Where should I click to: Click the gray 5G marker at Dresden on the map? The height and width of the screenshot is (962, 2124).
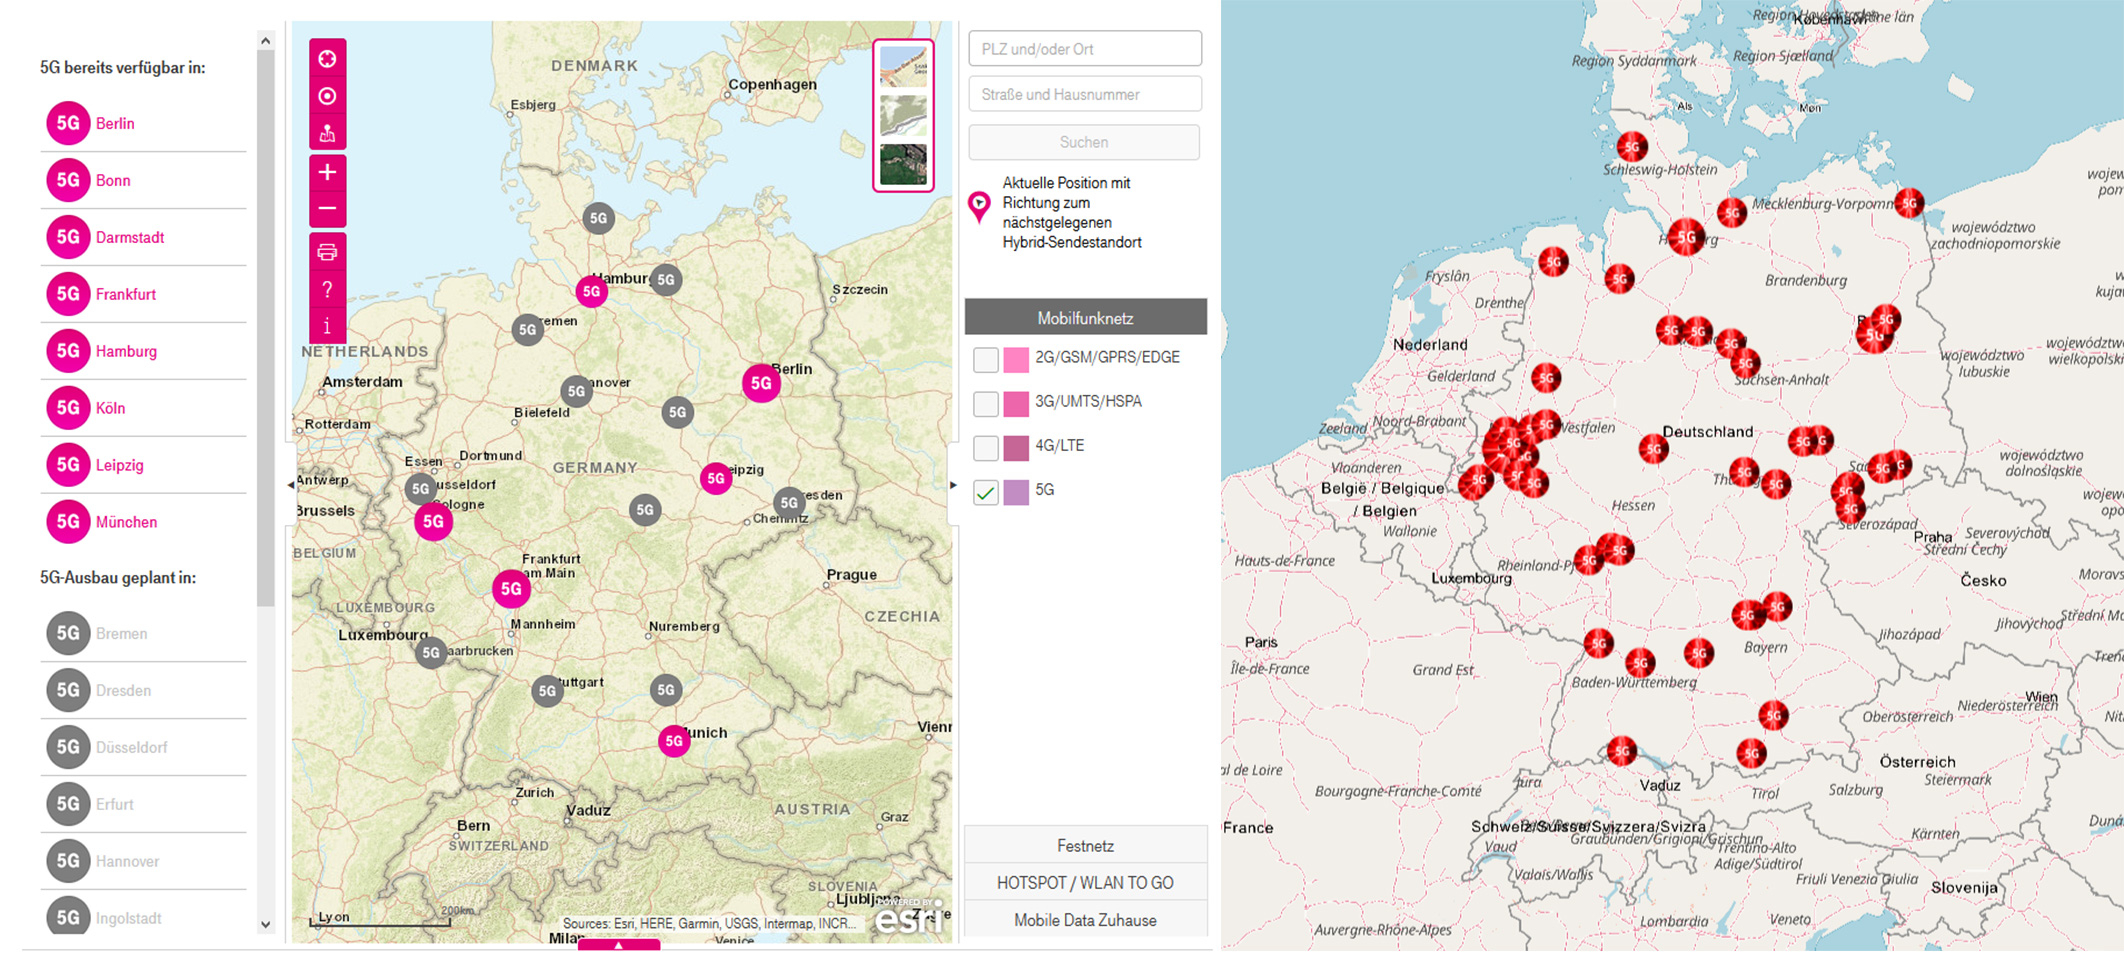click(789, 503)
